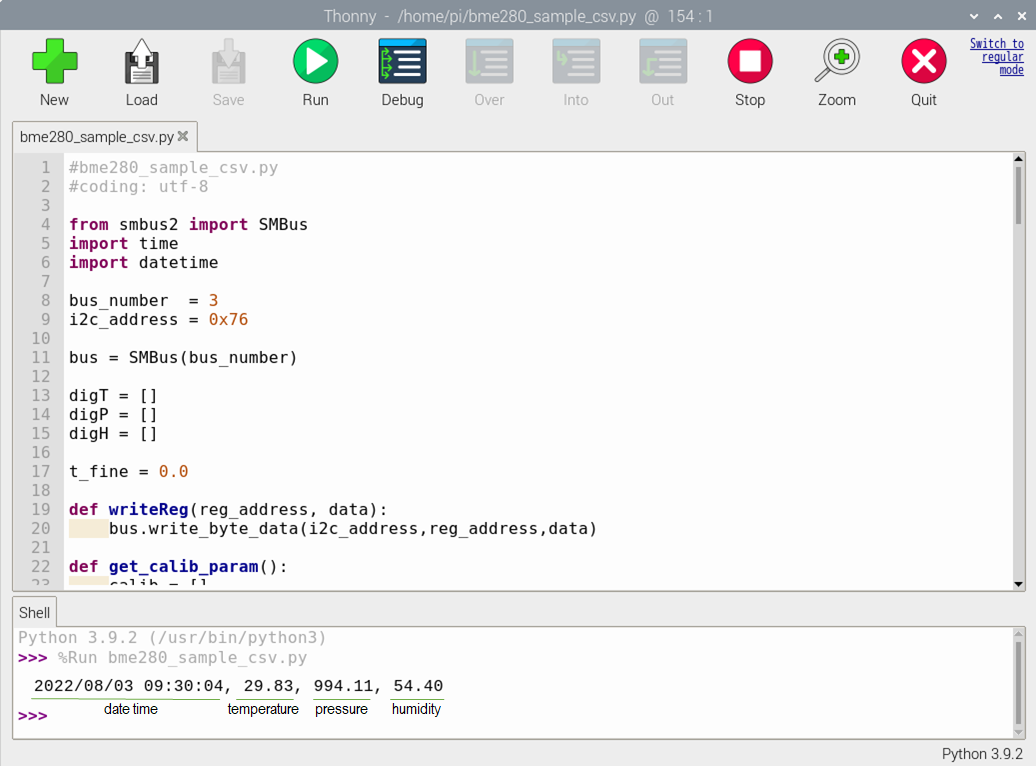Create a new file with the New icon
The width and height of the screenshot is (1036, 766).
54,62
